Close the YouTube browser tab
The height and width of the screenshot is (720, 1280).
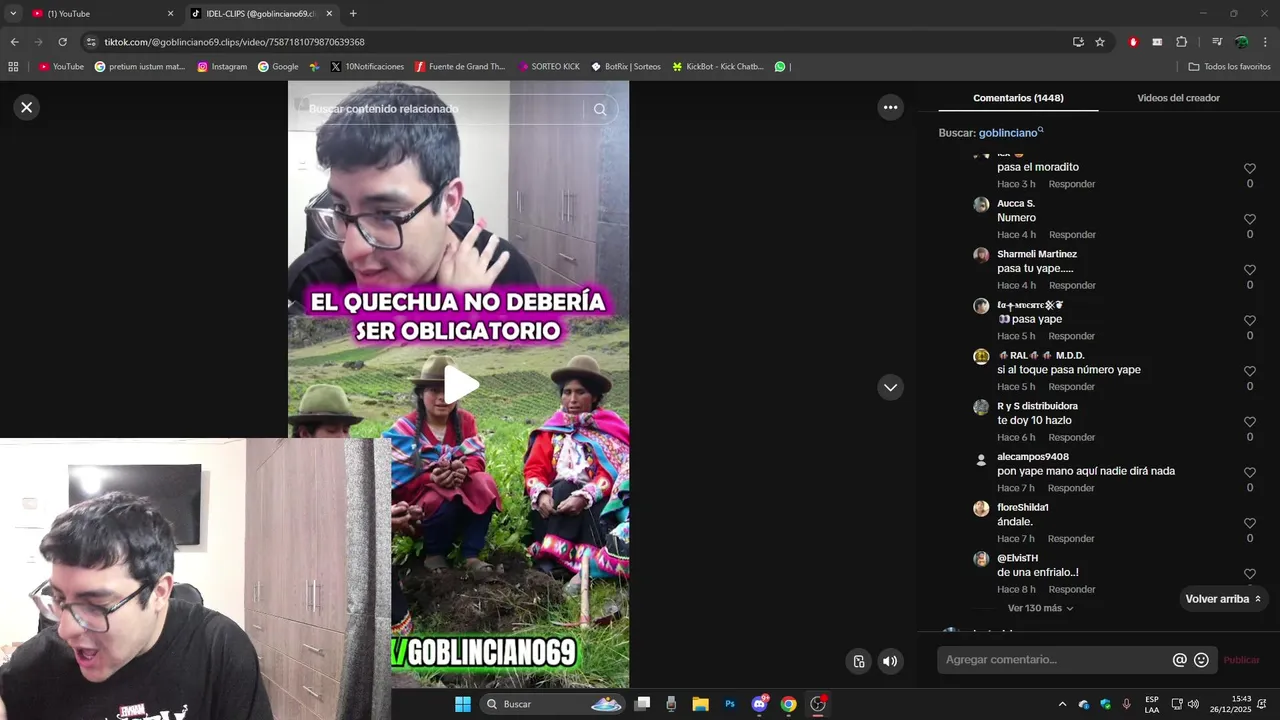[170, 14]
